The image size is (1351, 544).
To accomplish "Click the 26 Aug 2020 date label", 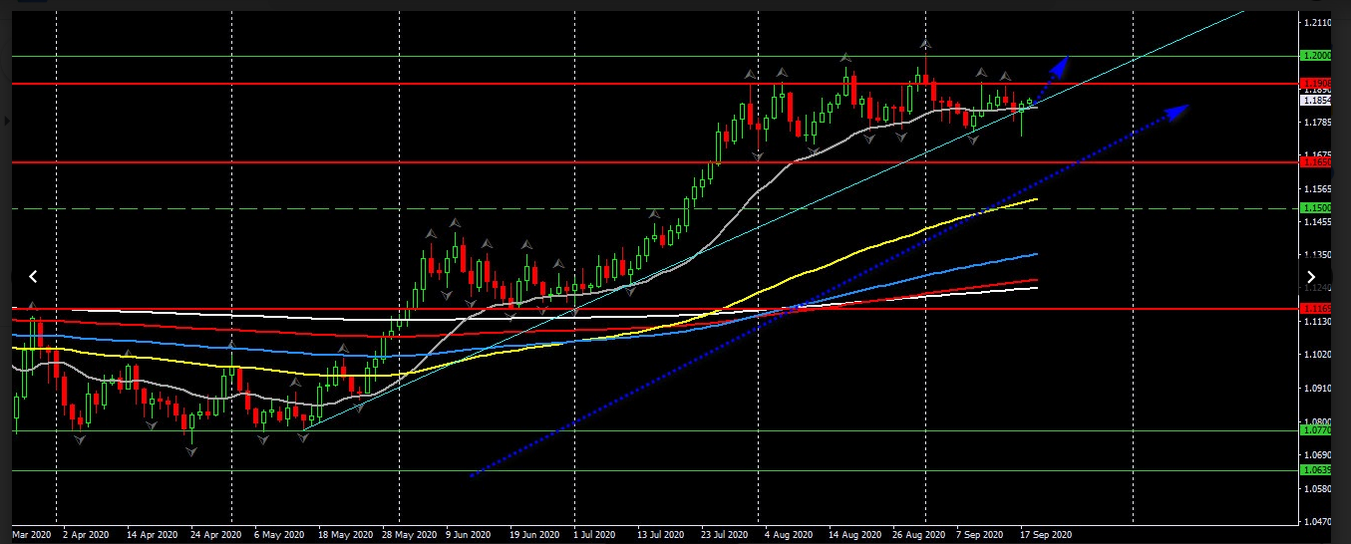I will [917, 535].
